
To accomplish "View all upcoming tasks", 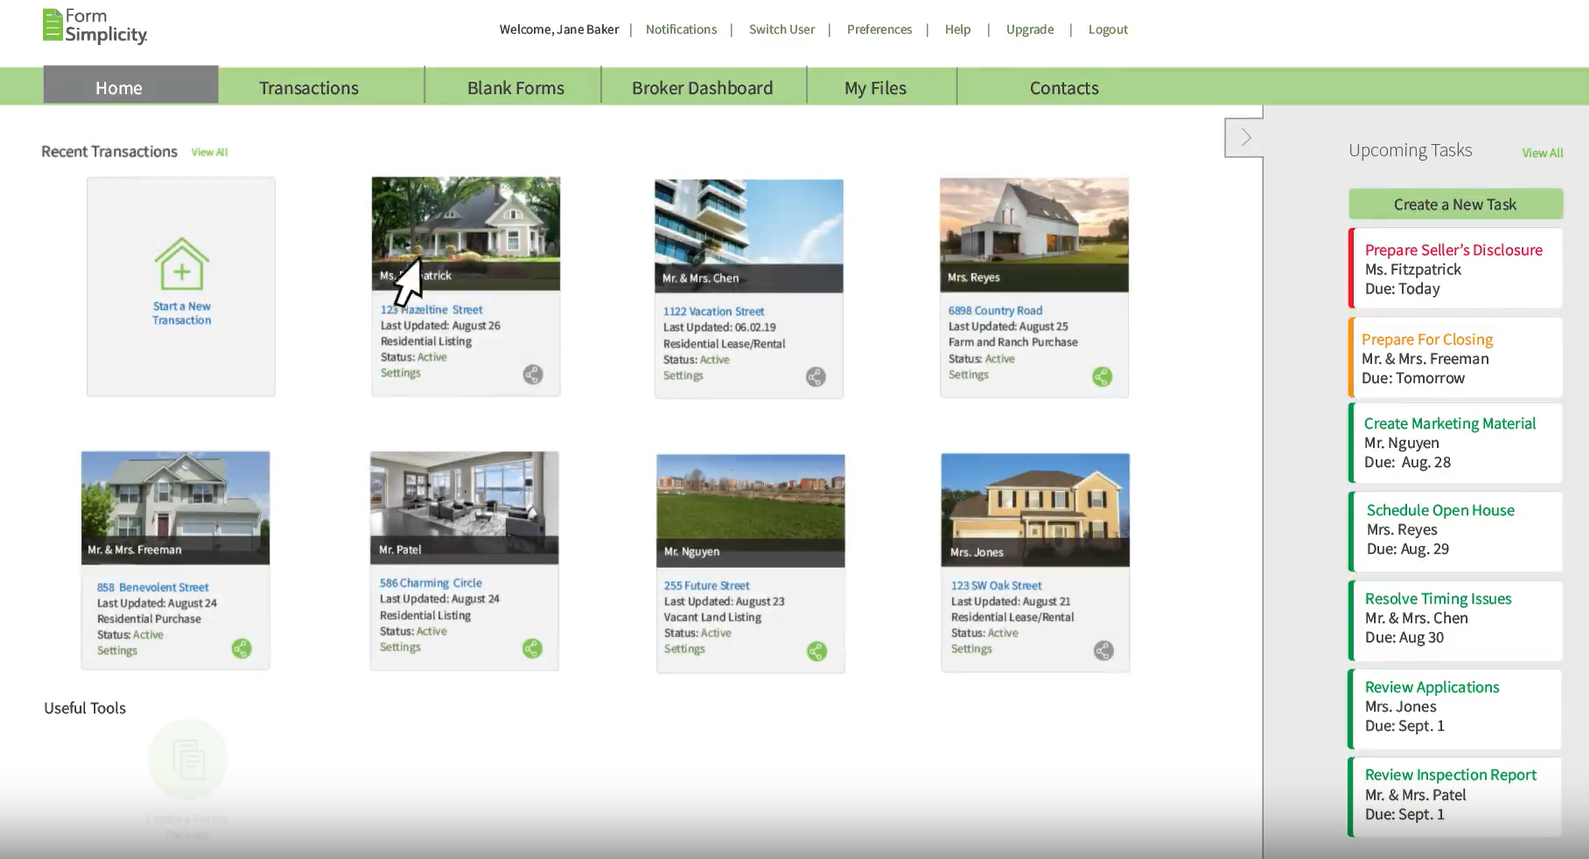I will pyautogui.click(x=1542, y=153).
